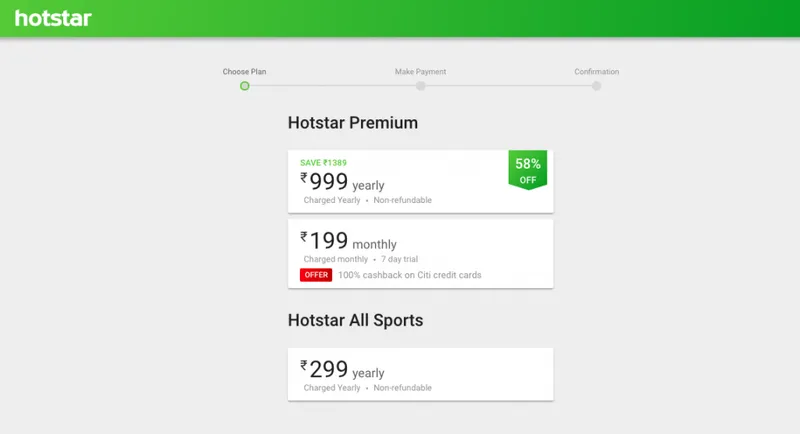This screenshot has width=800, height=434.
Task: Click the hotstar logo
Action: (x=53, y=17)
